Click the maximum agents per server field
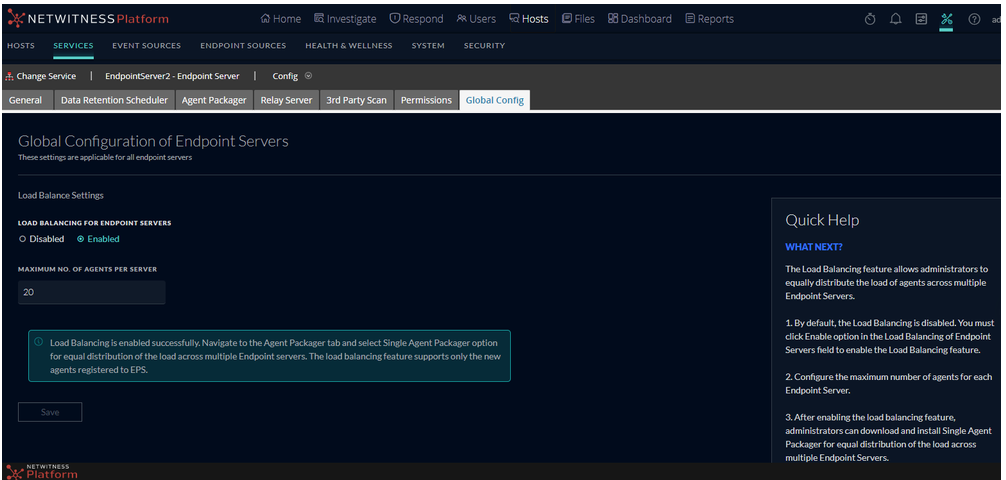Image resolution: width=1006 pixels, height=480 pixels. [x=91, y=293]
